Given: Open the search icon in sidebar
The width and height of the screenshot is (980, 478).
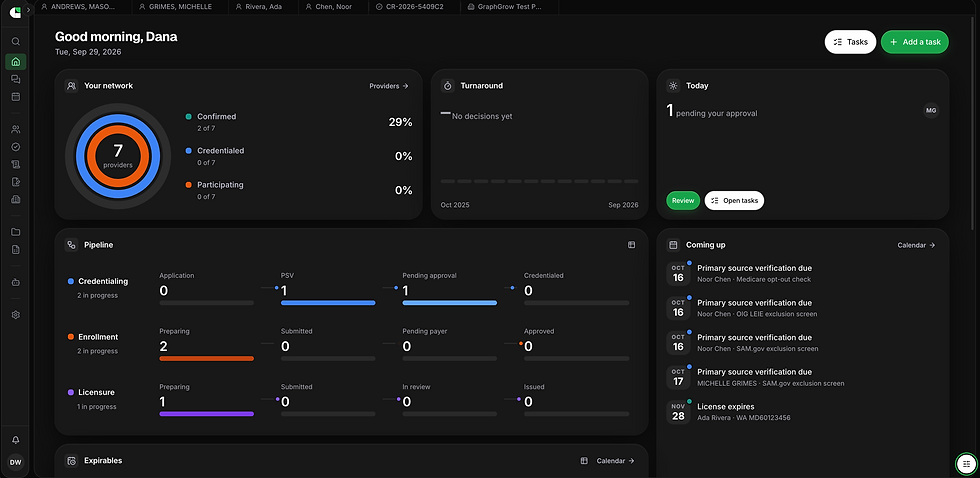Looking at the screenshot, I should point(16,41).
